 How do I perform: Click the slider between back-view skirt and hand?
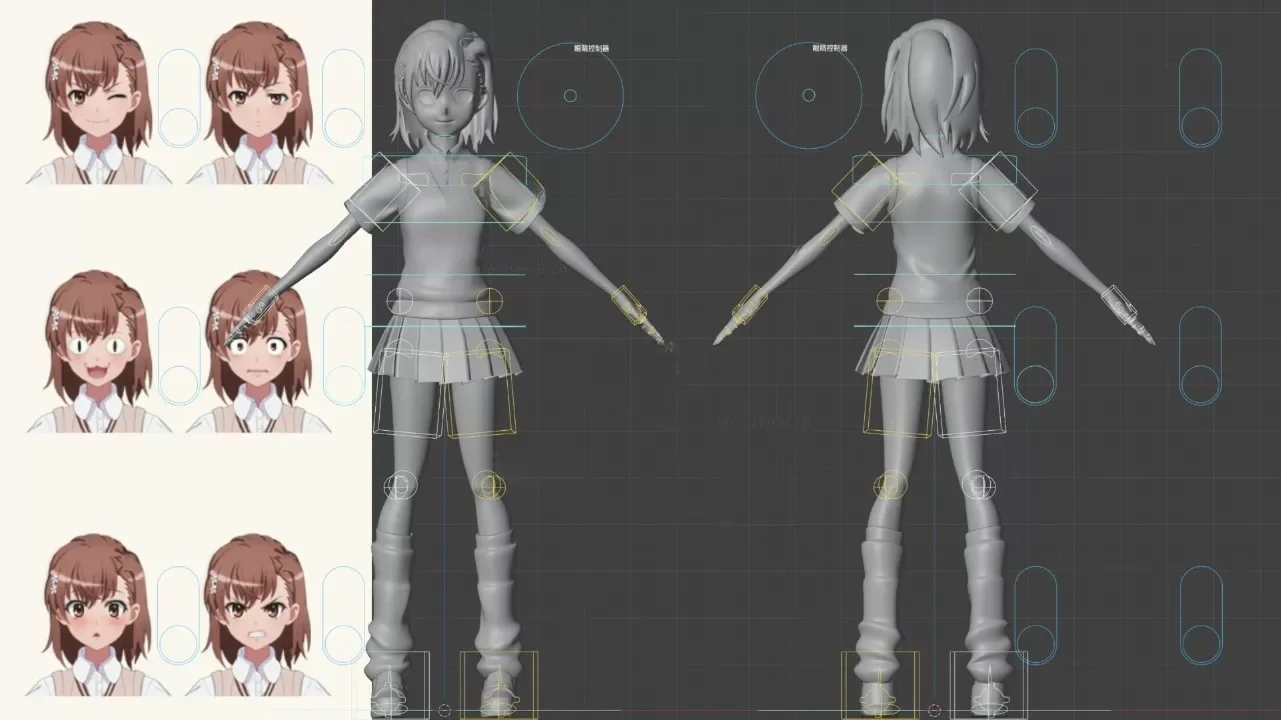[1036, 356]
